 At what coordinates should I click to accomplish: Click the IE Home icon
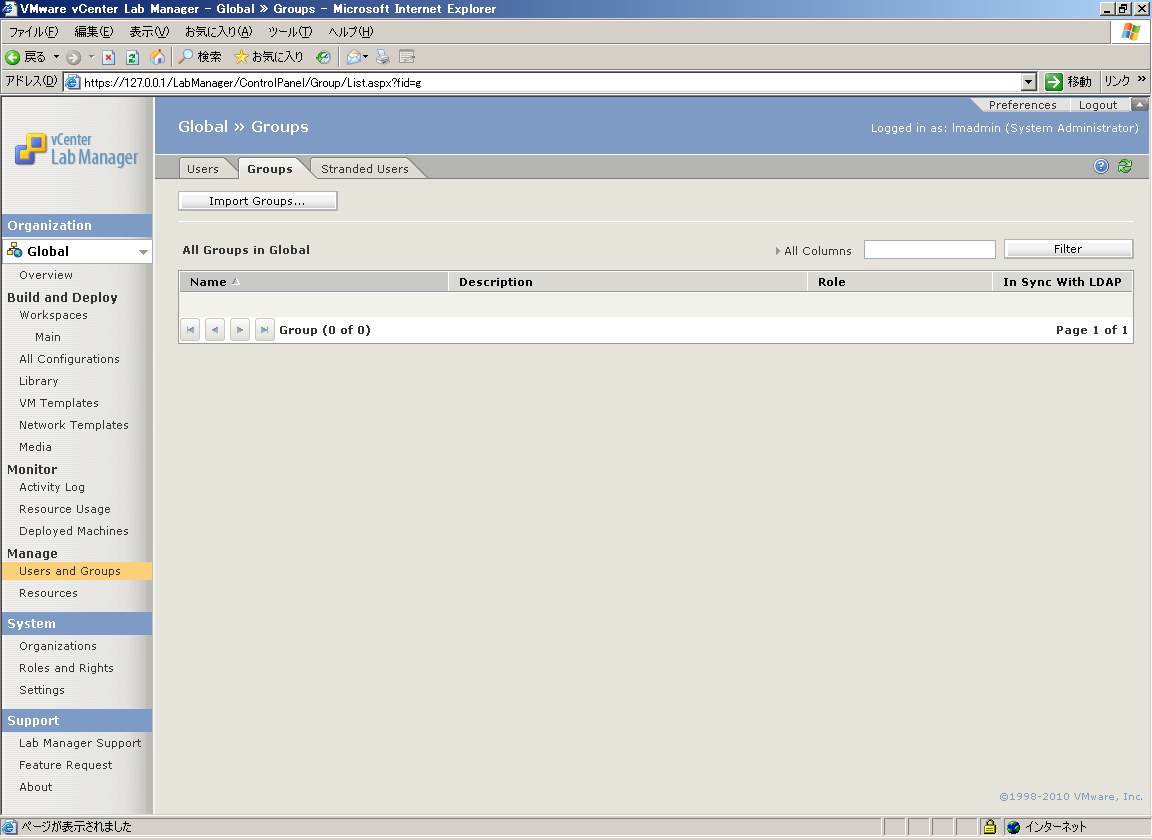tap(157, 57)
